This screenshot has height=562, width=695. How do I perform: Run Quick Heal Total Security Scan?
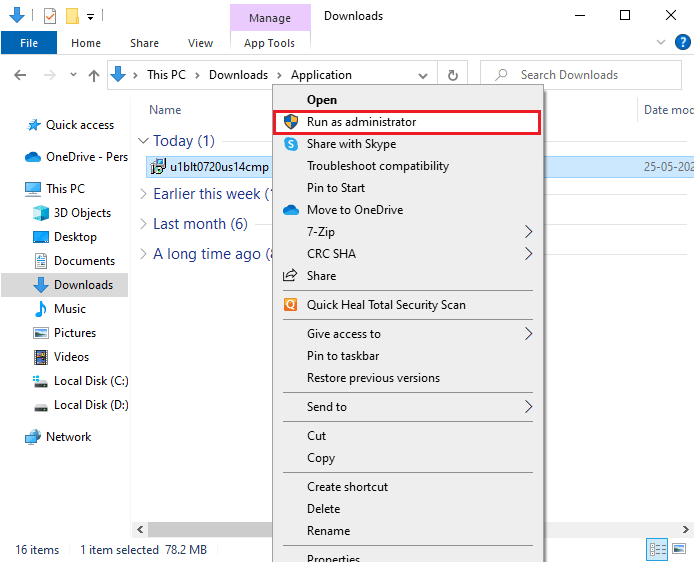(407, 305)
